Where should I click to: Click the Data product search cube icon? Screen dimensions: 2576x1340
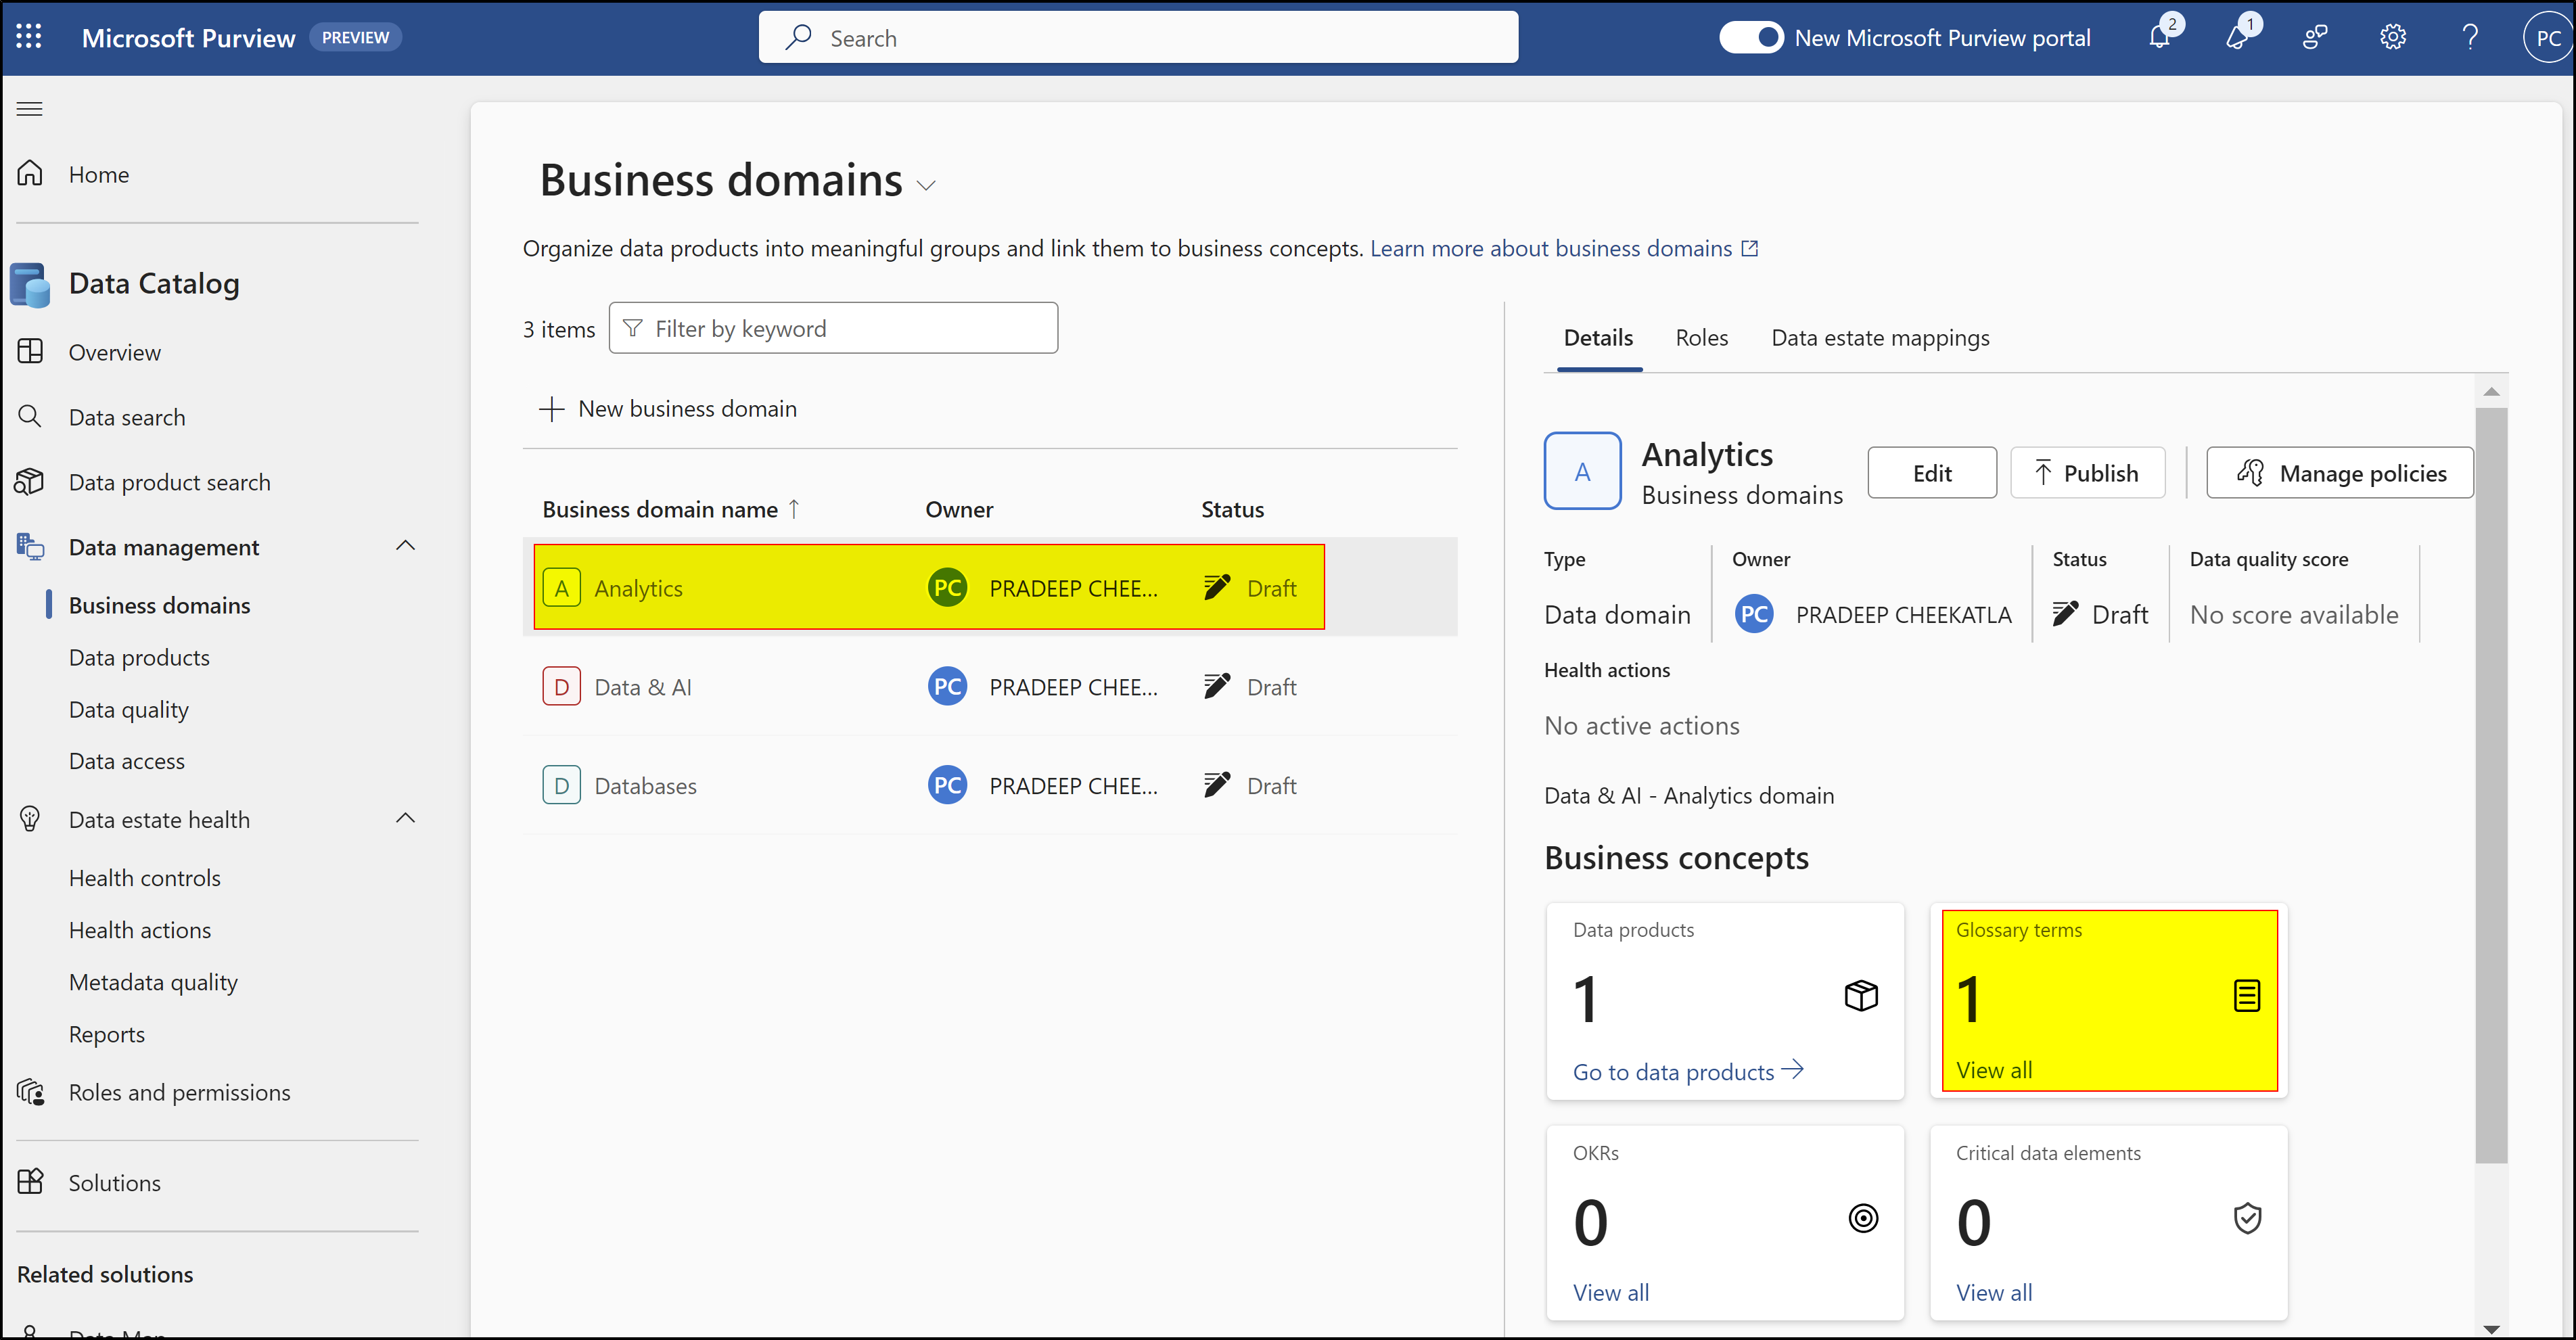30,481
